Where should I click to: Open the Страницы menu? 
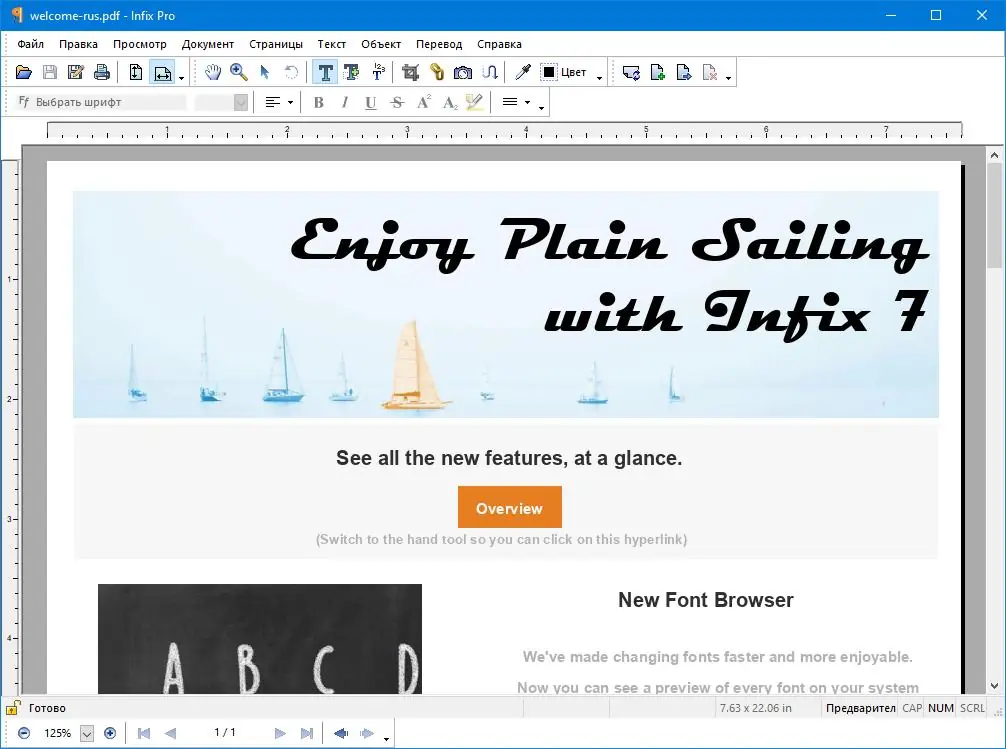[276, 44]
